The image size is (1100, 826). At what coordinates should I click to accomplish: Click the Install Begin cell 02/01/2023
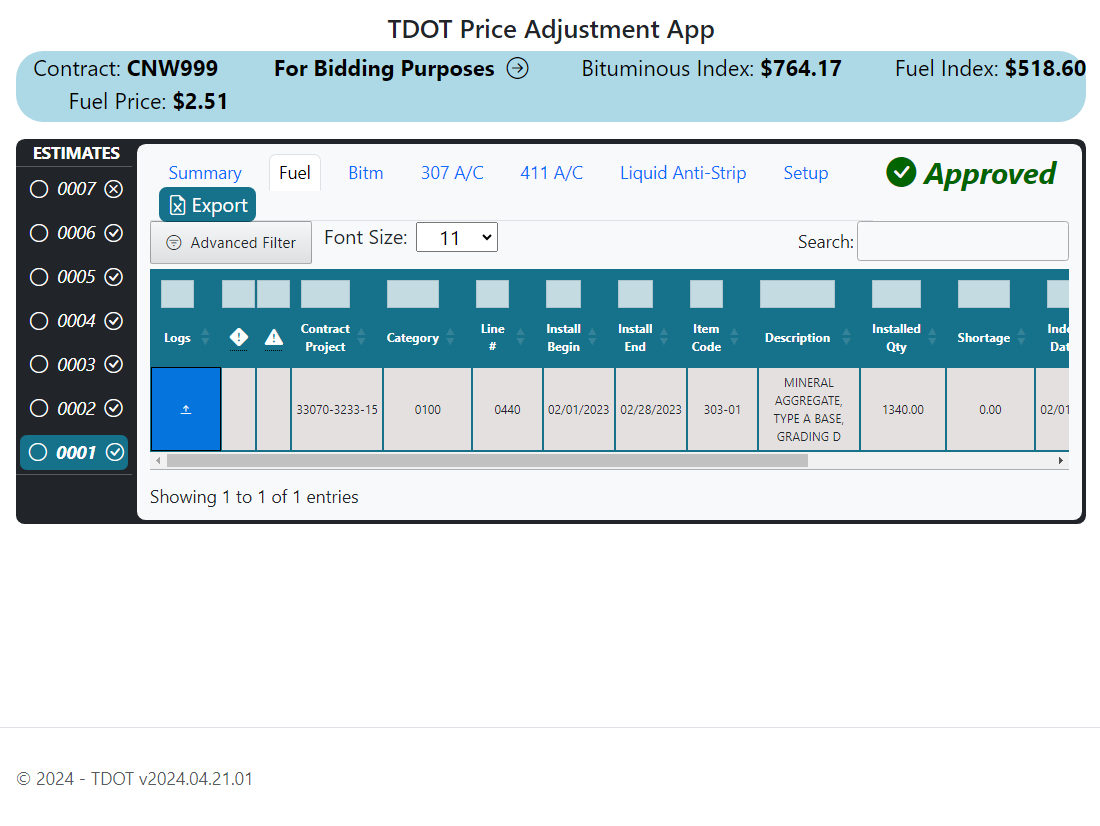(x=579, y=409)
